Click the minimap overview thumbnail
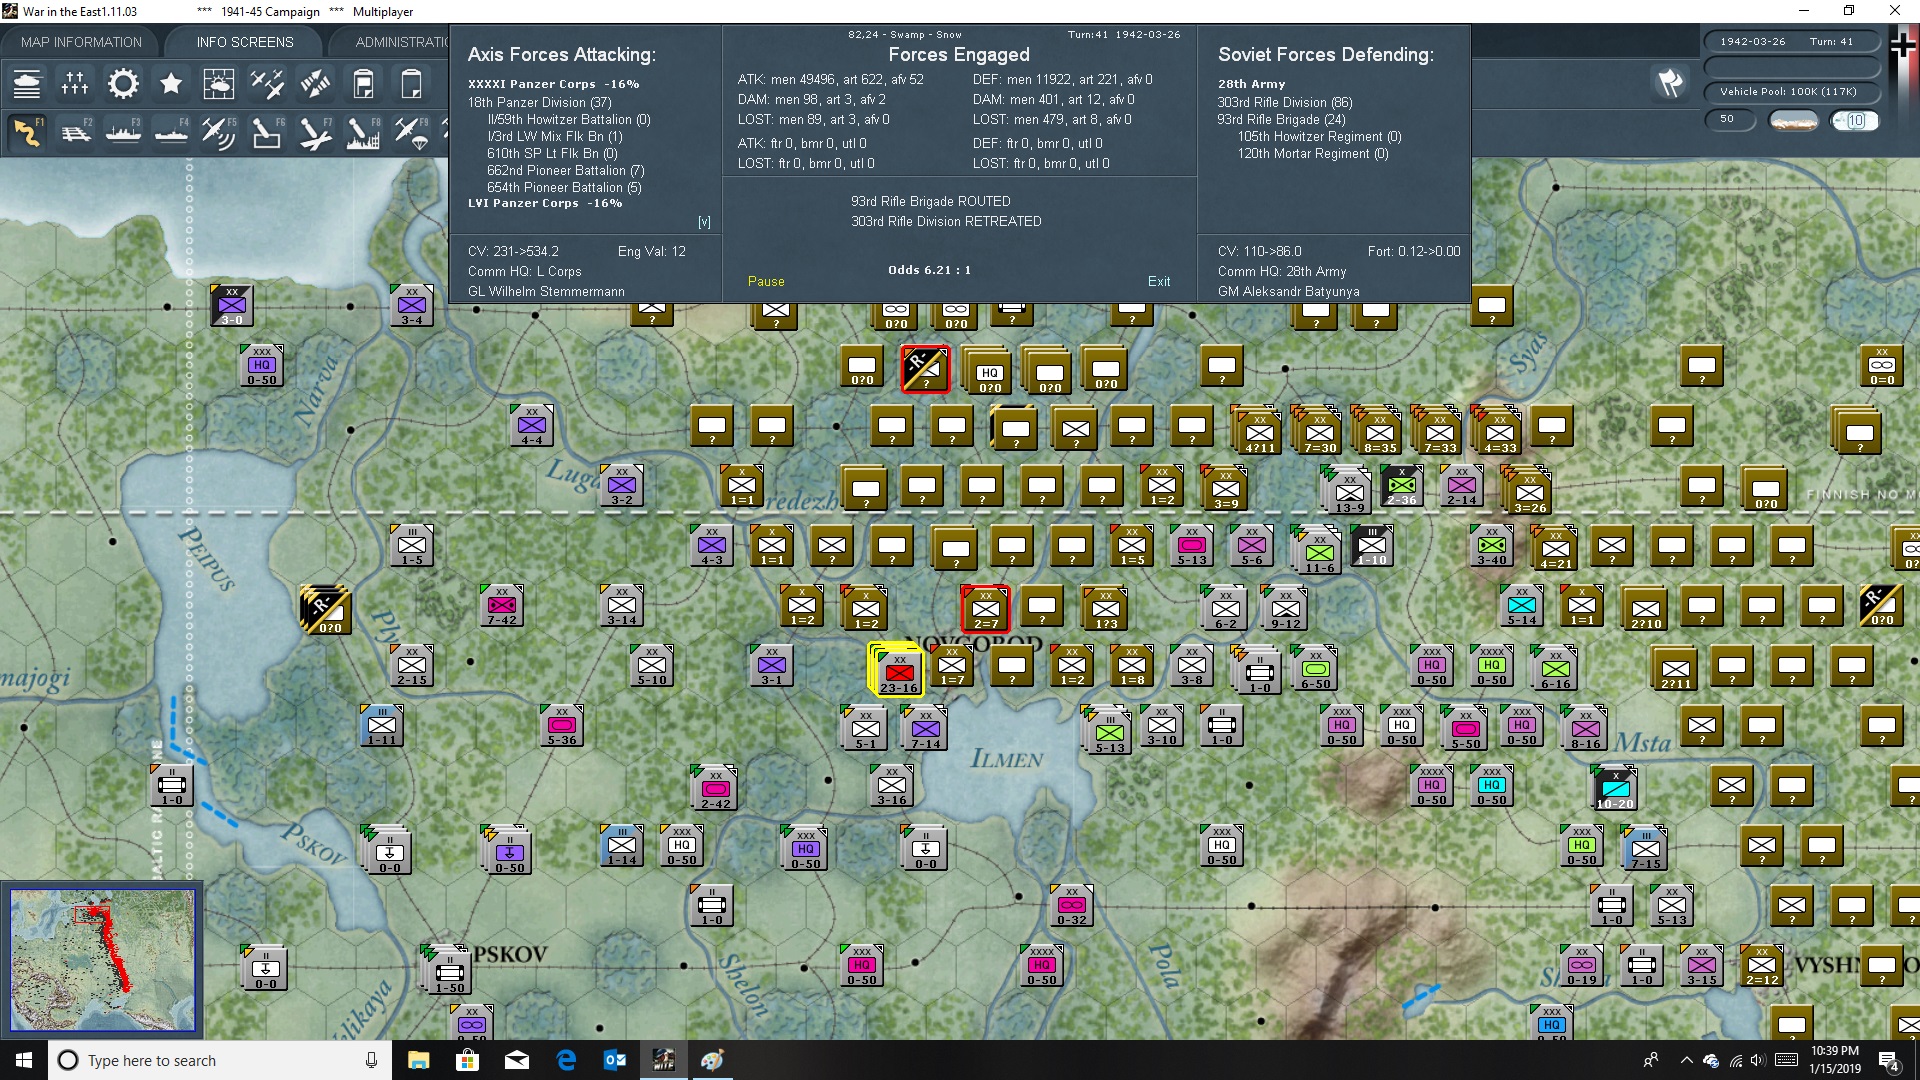This screenshot has height=1080, width=1920. point(102,959)
